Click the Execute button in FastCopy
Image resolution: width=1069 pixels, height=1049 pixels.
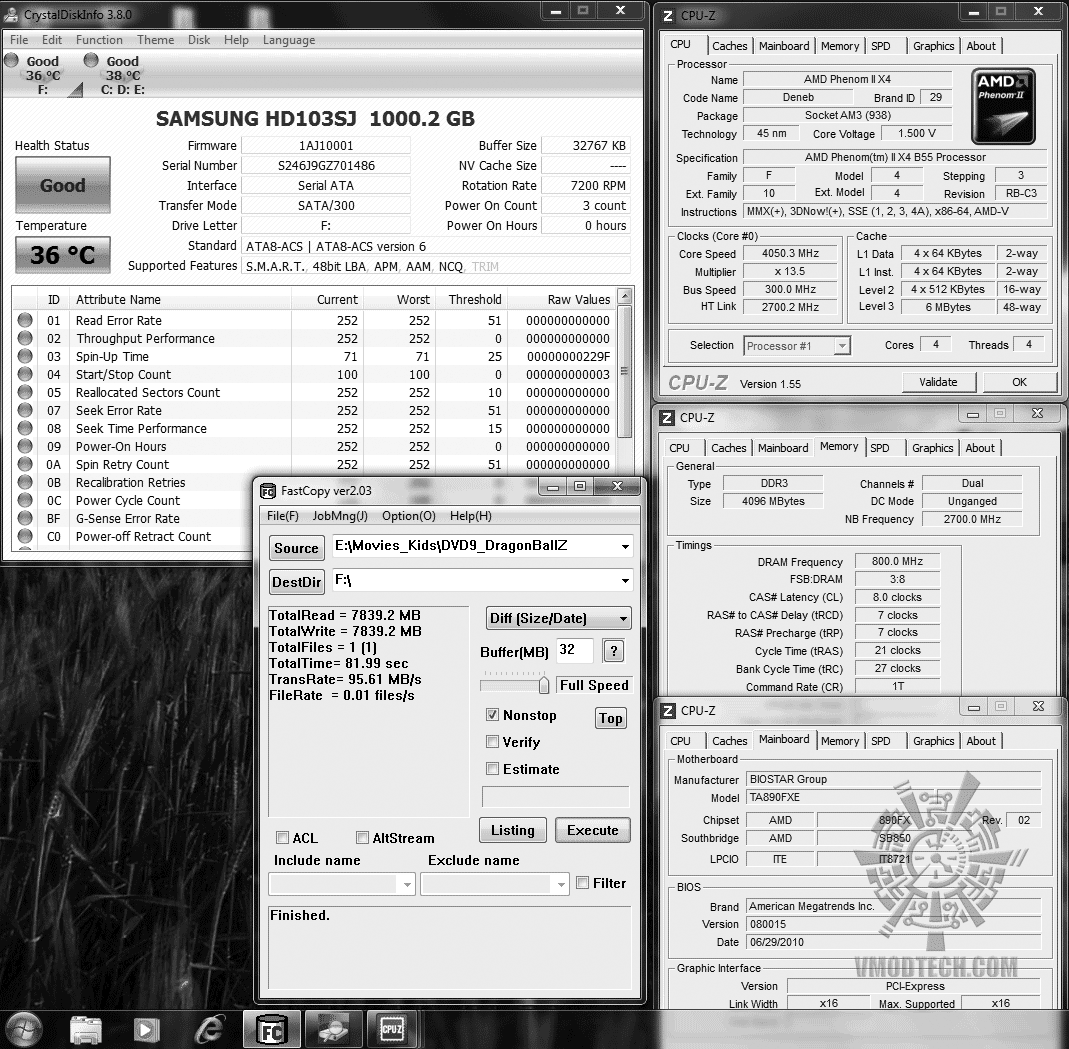pos(592,830)
